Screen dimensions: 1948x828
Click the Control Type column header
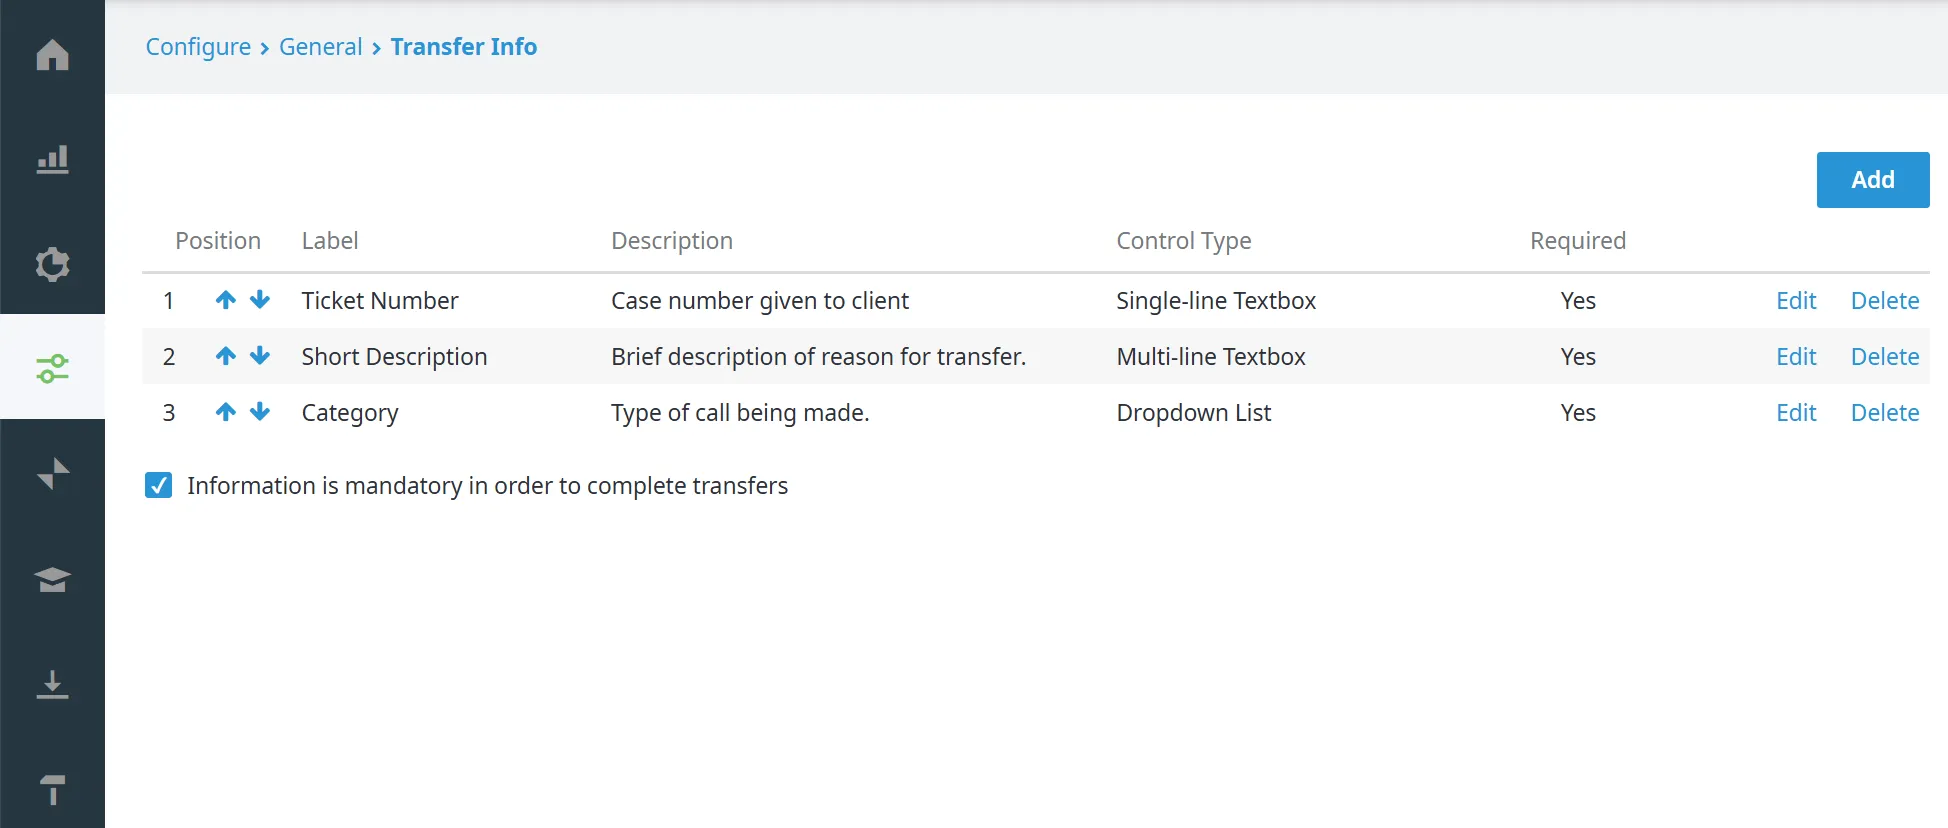1184,241
